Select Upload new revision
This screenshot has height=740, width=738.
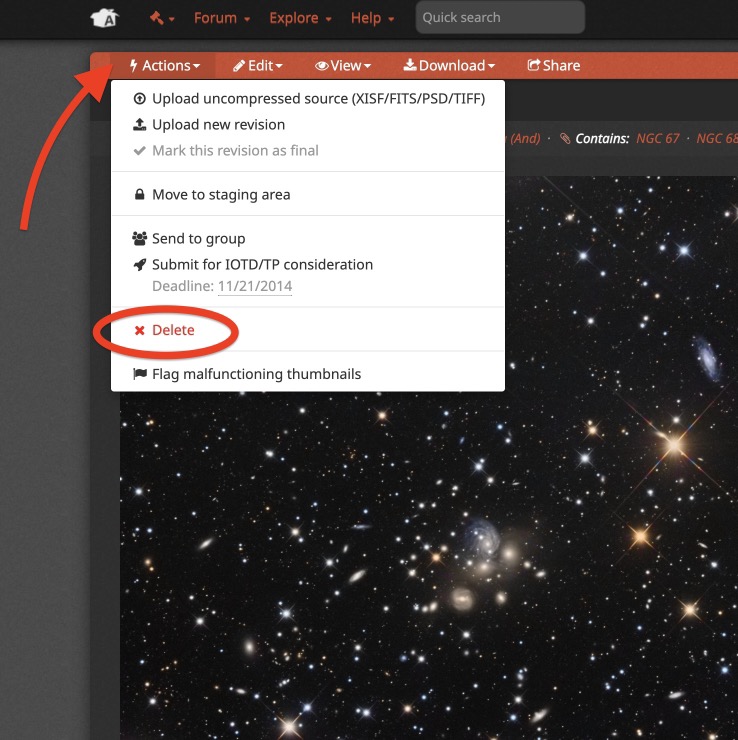[x=308, y=125]
